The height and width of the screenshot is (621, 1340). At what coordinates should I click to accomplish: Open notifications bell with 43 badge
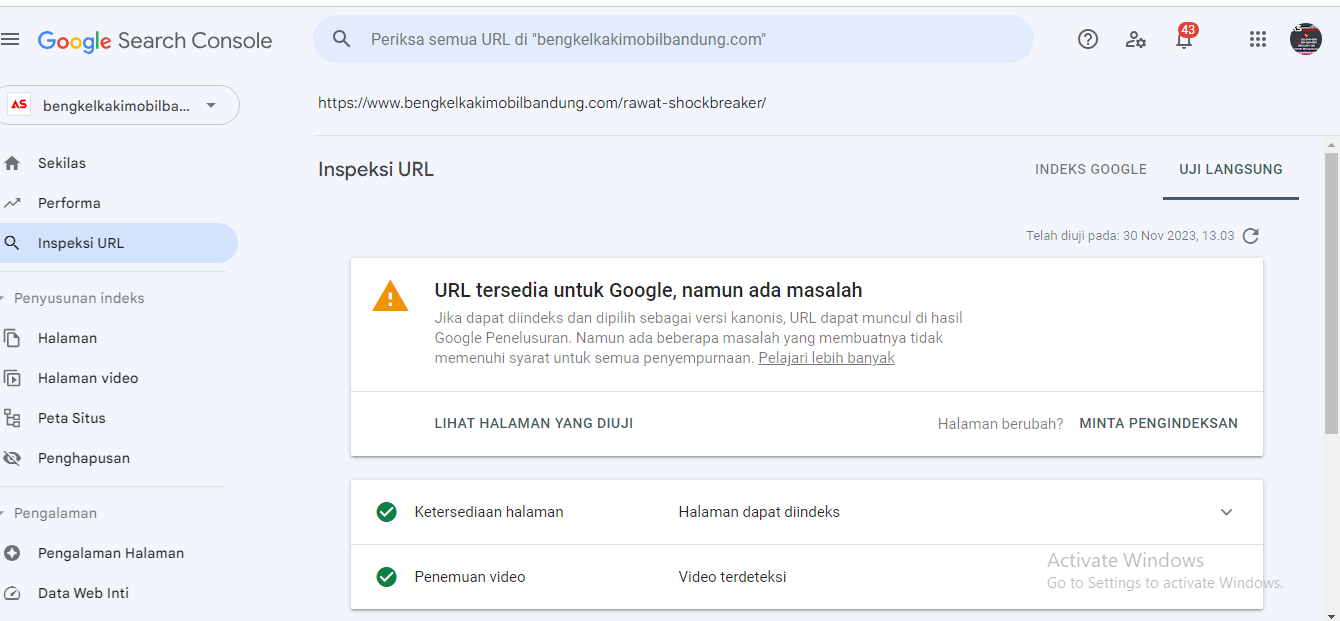click(x=1185, y=37)
